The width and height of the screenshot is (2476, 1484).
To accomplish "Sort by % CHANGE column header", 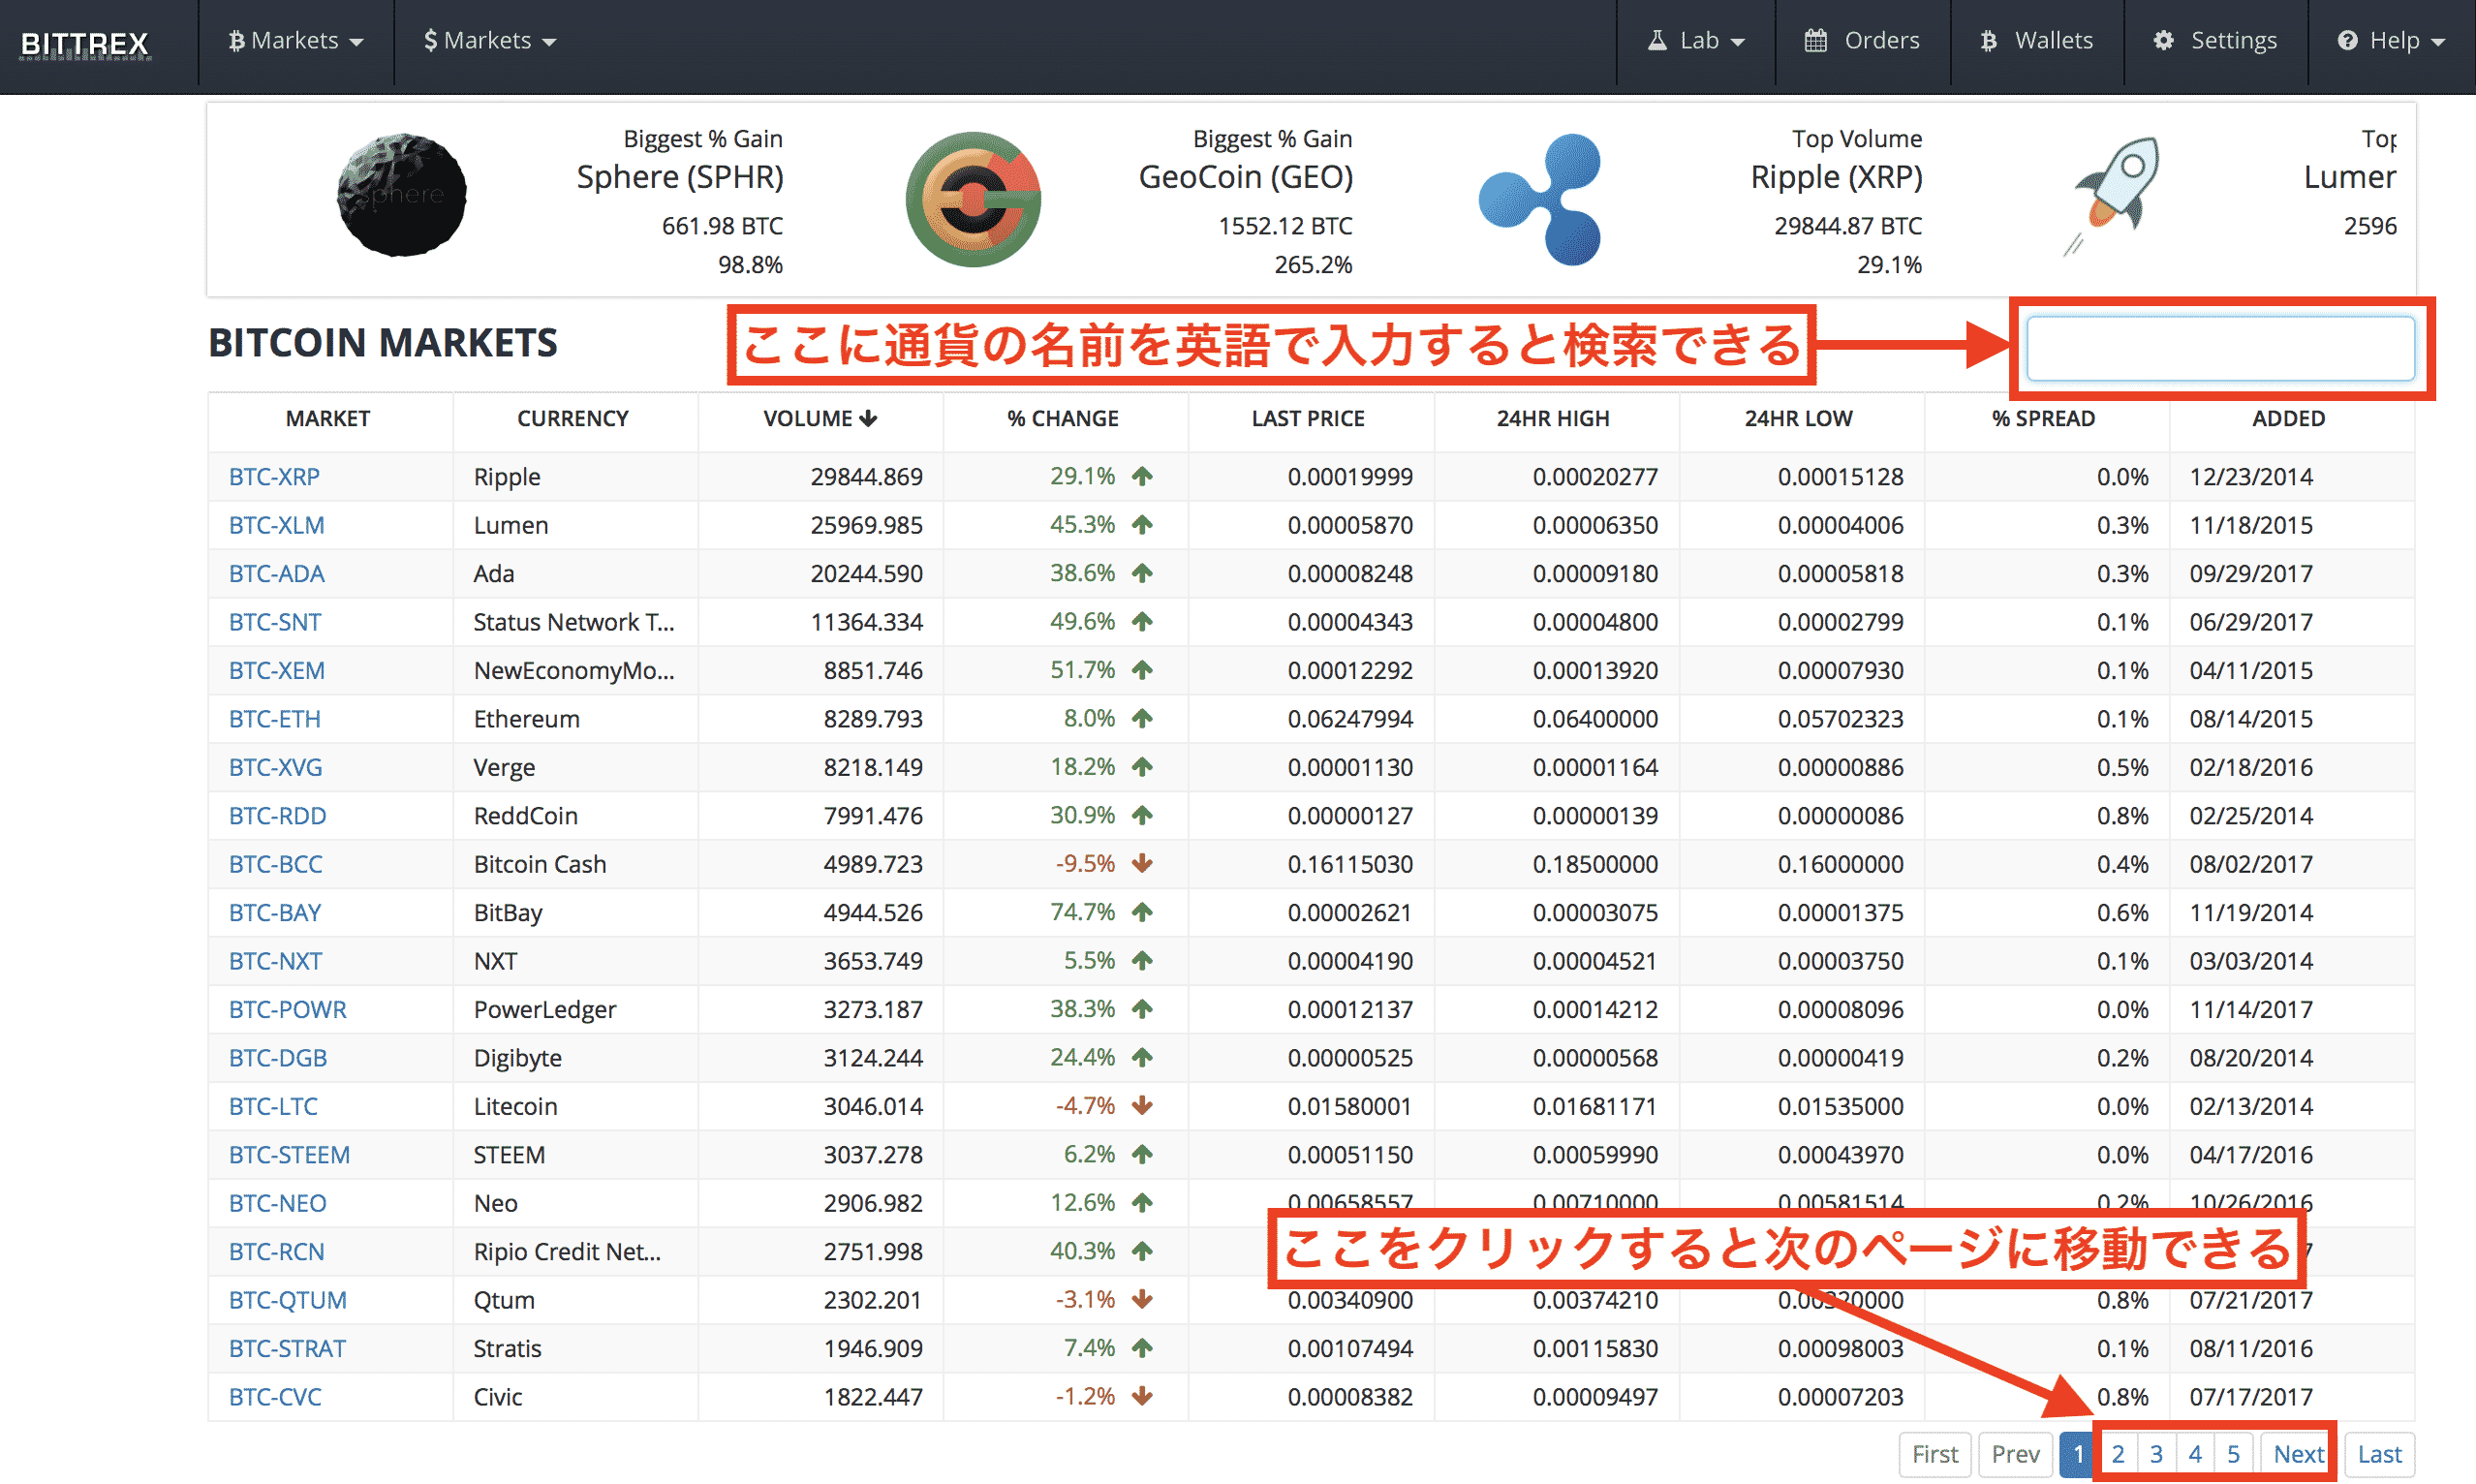I will pyautogui.click(x=1063, y=419).
